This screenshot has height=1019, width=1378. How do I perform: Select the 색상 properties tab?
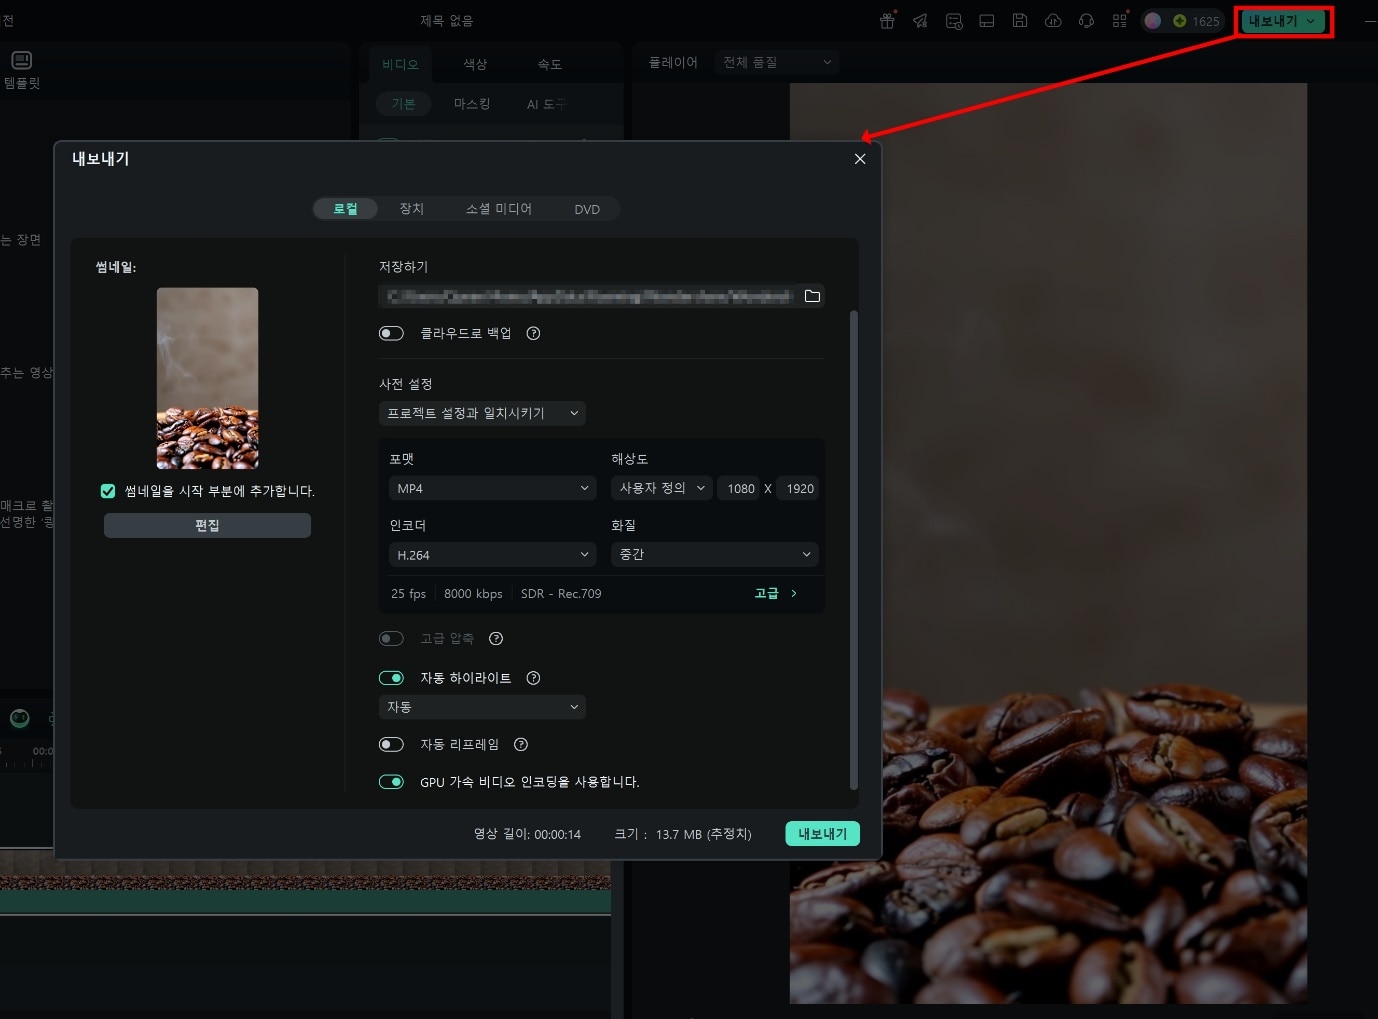pyautogui.click(x=475, y=64)
